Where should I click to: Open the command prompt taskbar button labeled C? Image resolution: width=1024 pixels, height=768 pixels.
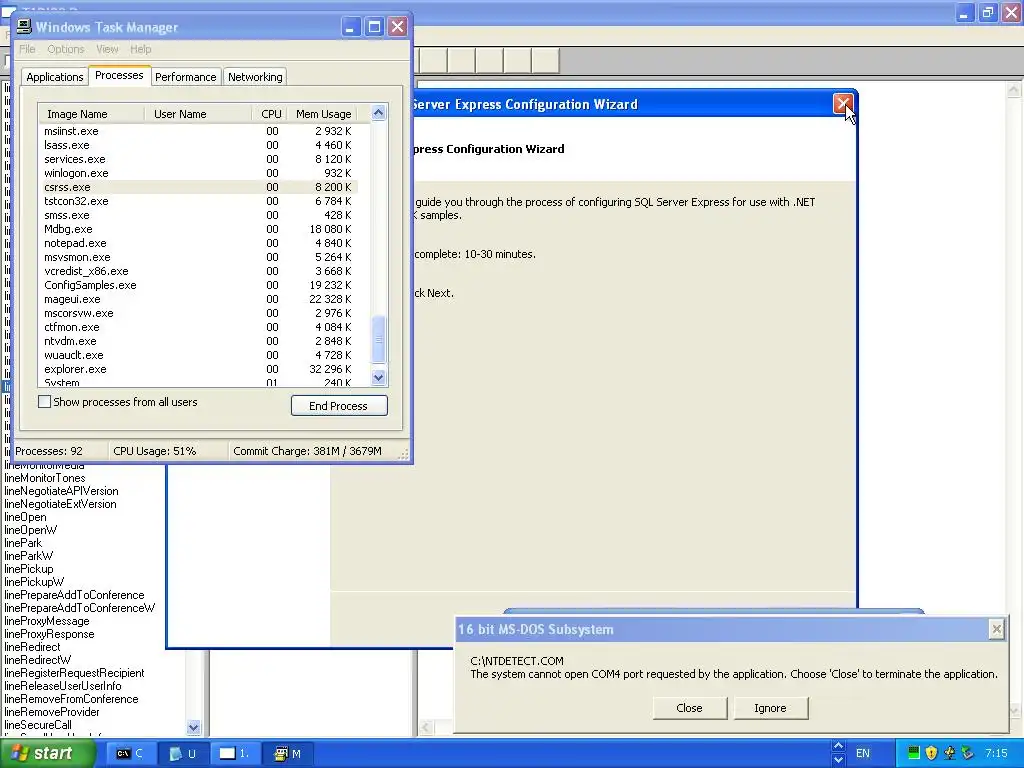tap(129, 754)
